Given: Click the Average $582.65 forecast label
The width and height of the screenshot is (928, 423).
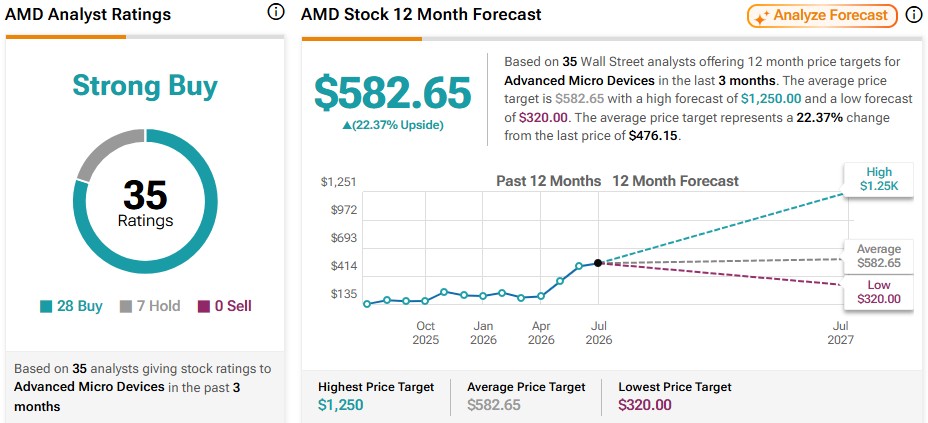Looking at the screenshot, I should (x=878, y=256).
